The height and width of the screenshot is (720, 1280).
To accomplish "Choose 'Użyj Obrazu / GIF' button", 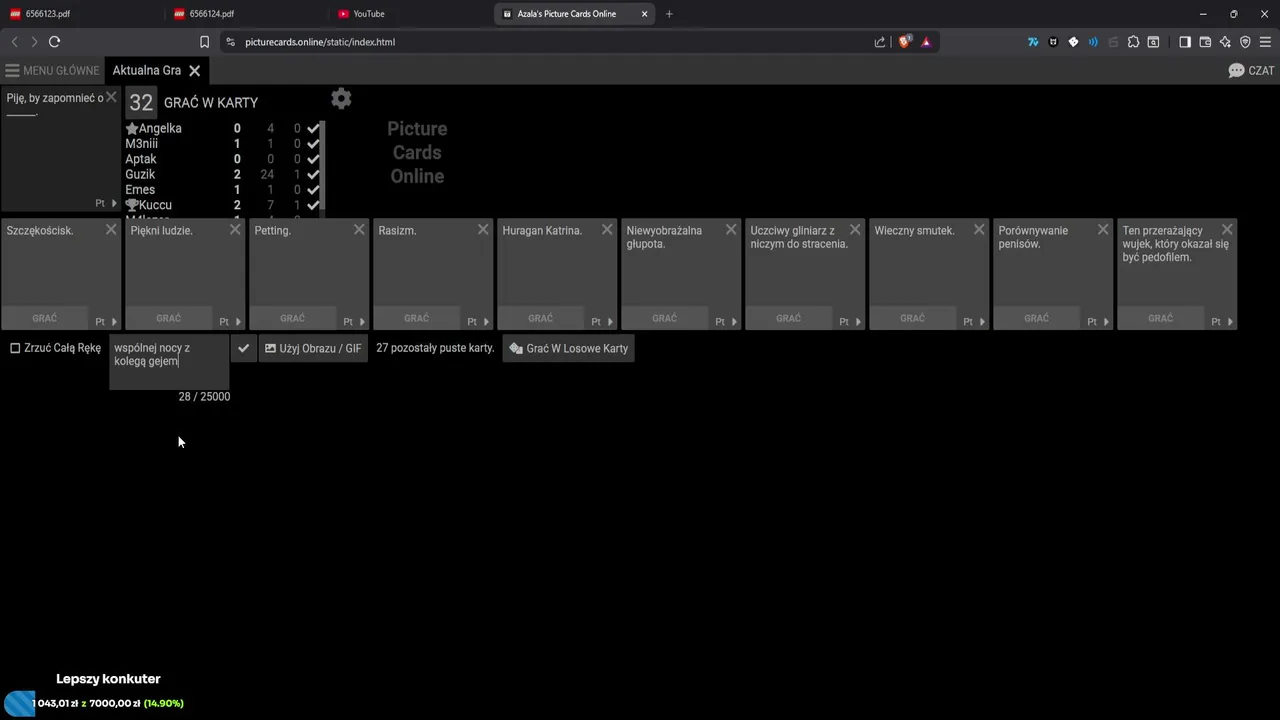I will tap(314, 348).
